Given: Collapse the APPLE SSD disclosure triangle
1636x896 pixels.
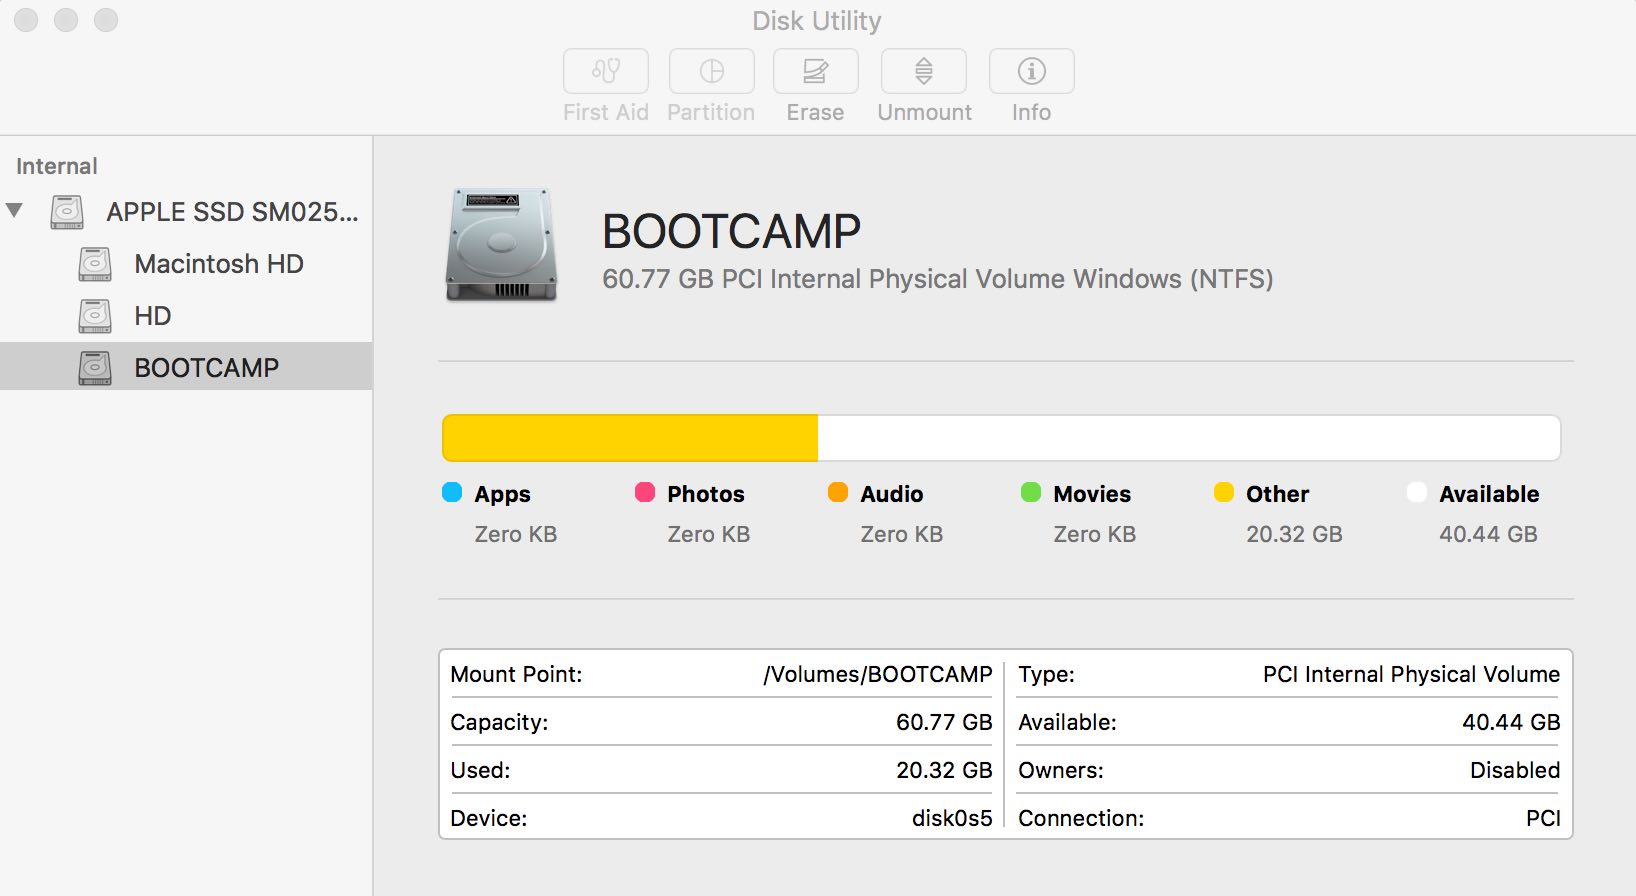Looking at the screenshot, I should pos(14,211).
